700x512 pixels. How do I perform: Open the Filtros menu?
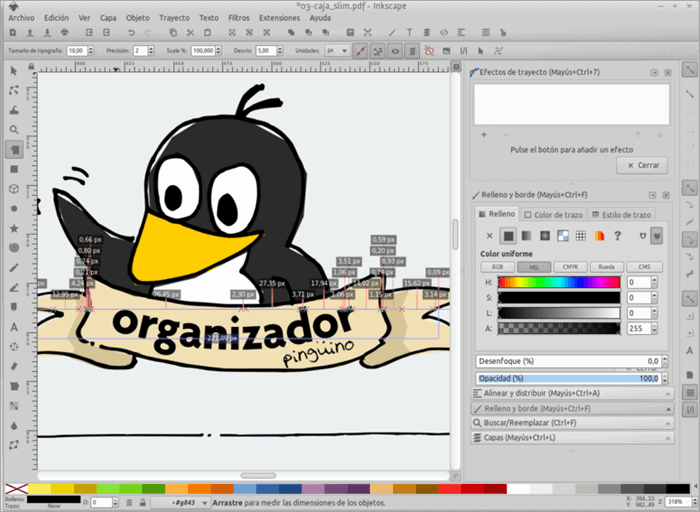coord(239,18)
